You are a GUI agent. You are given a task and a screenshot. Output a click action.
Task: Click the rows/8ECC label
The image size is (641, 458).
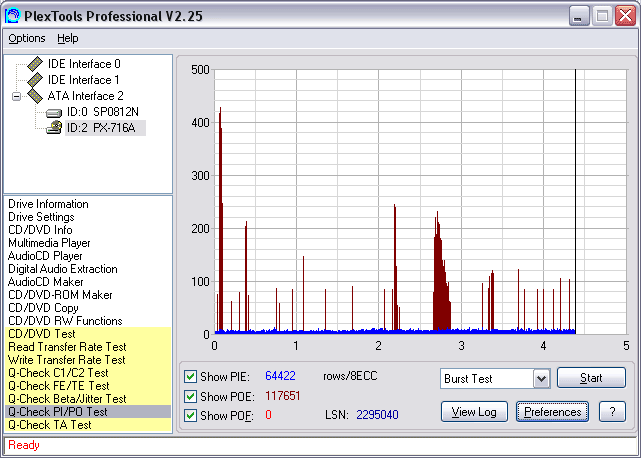[x=350, y=376]
